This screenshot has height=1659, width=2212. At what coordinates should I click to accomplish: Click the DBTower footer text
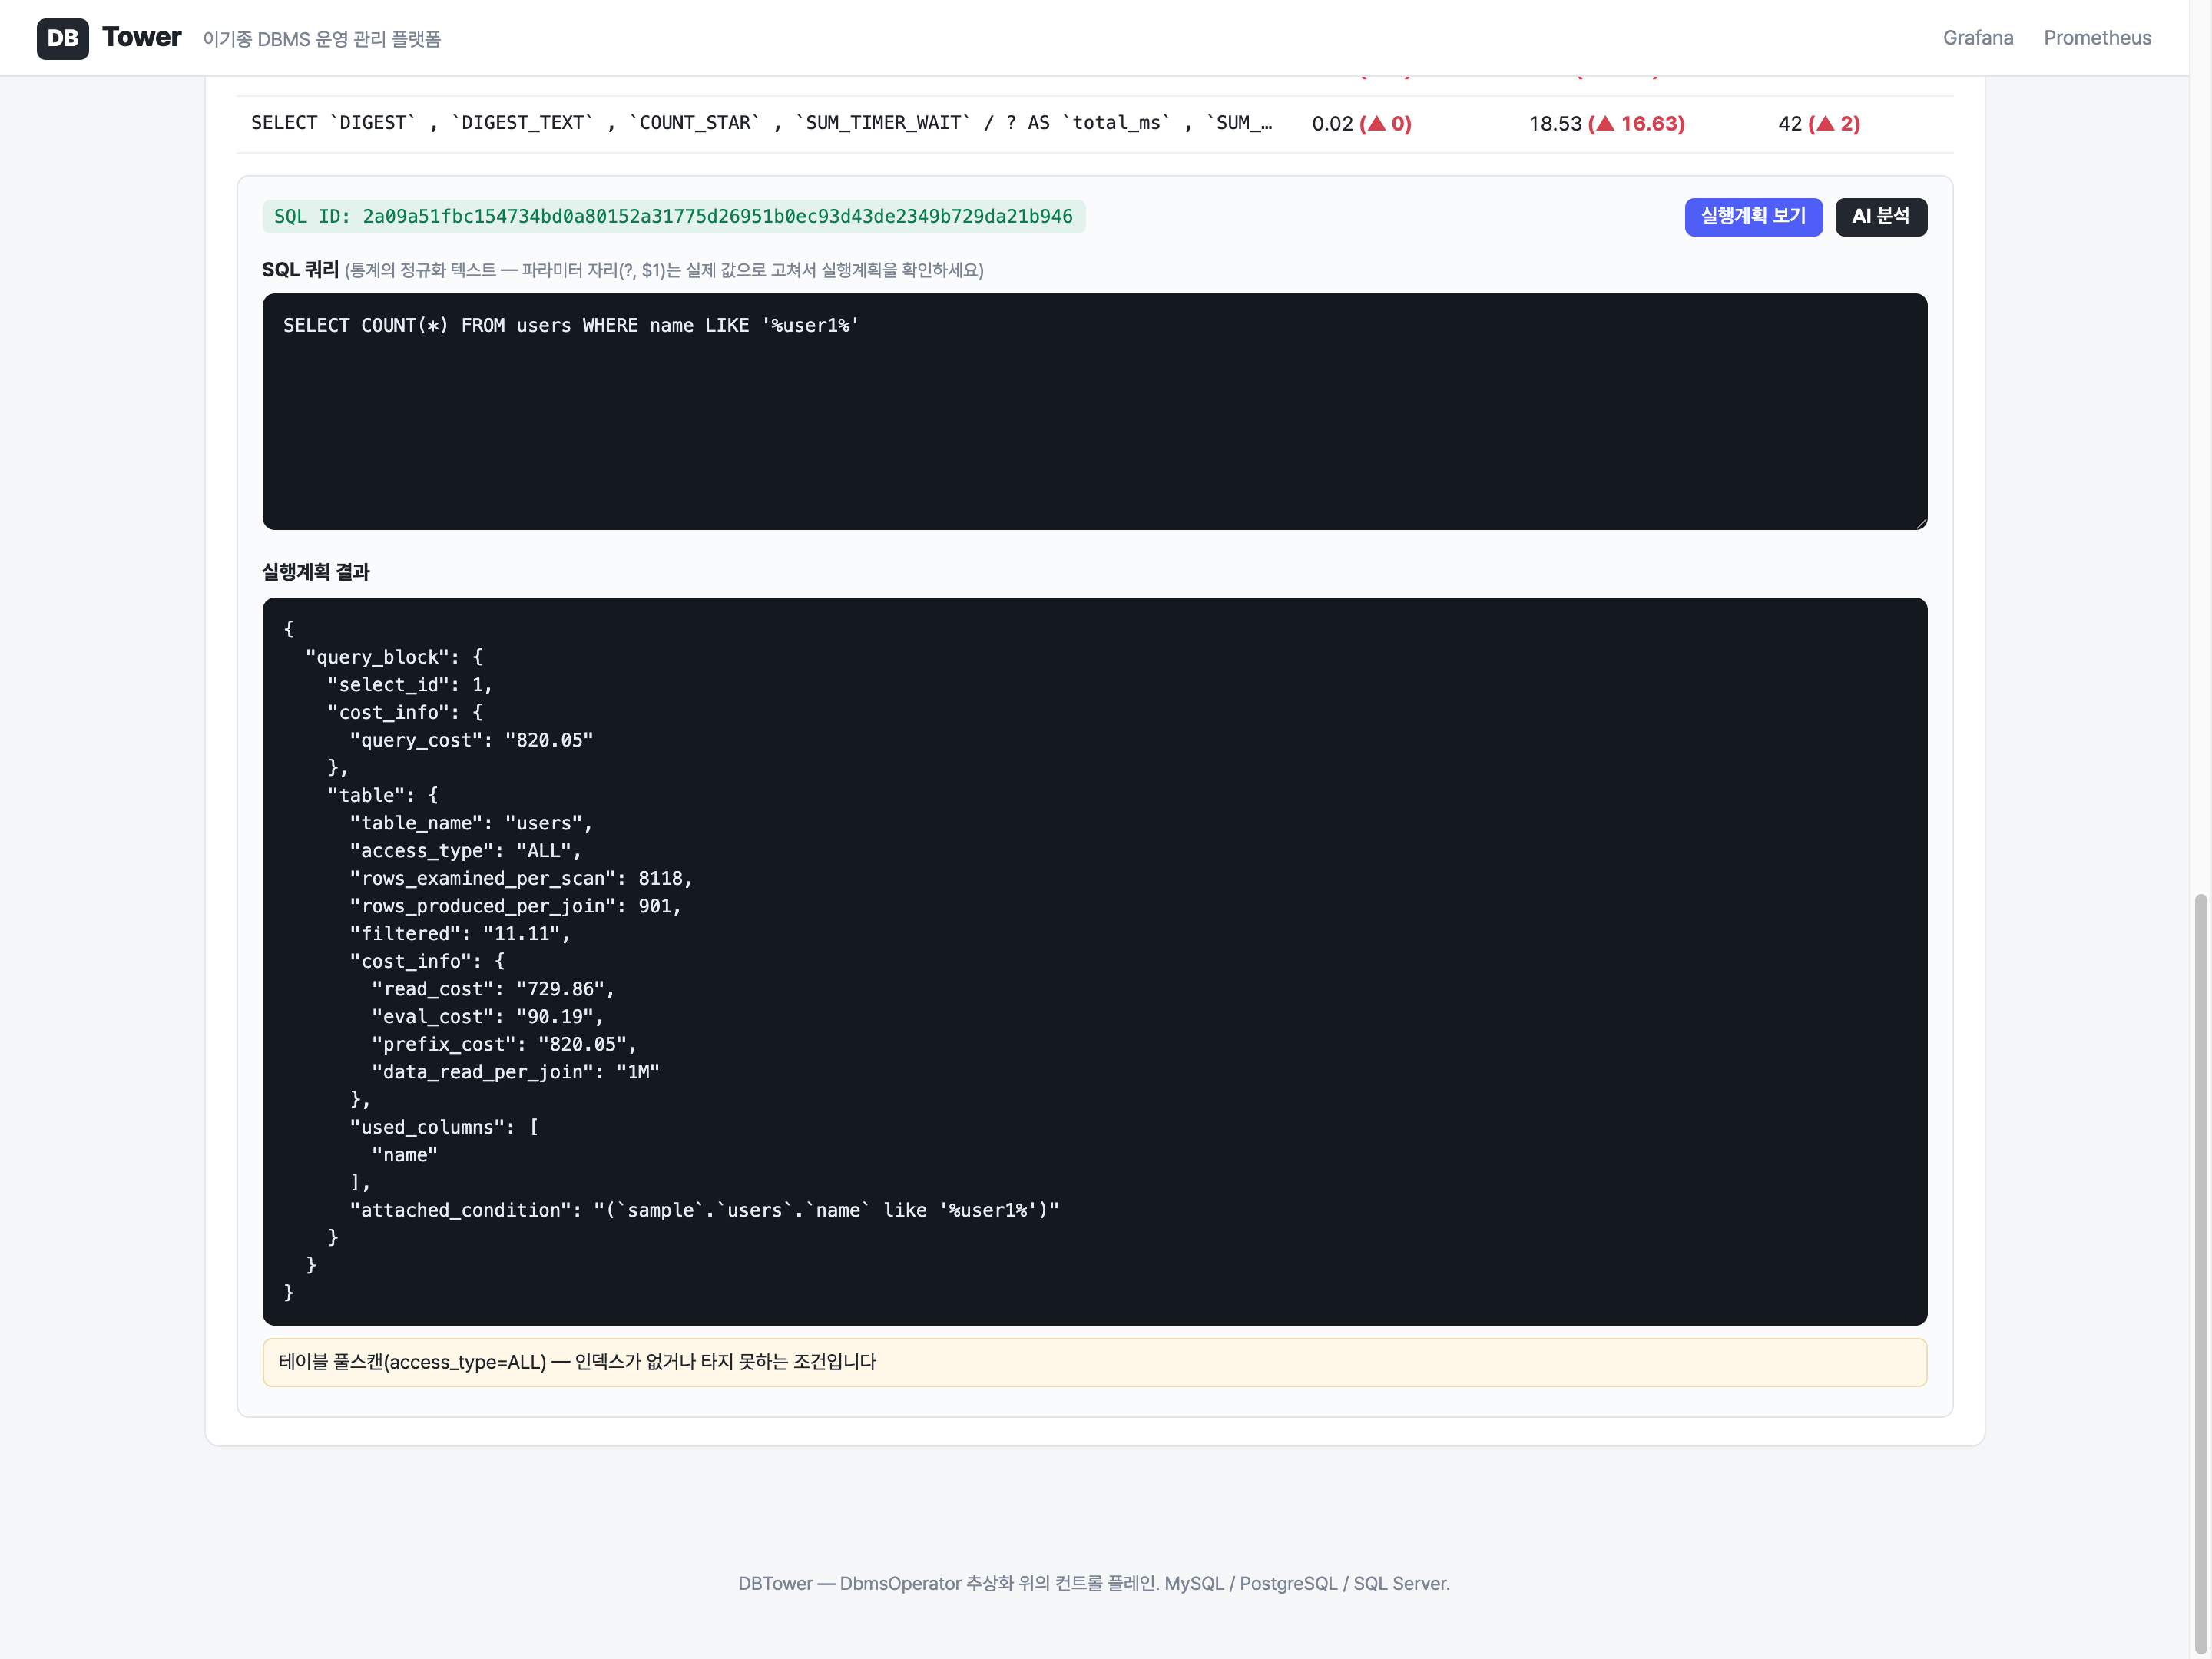click(1093, 1583)
